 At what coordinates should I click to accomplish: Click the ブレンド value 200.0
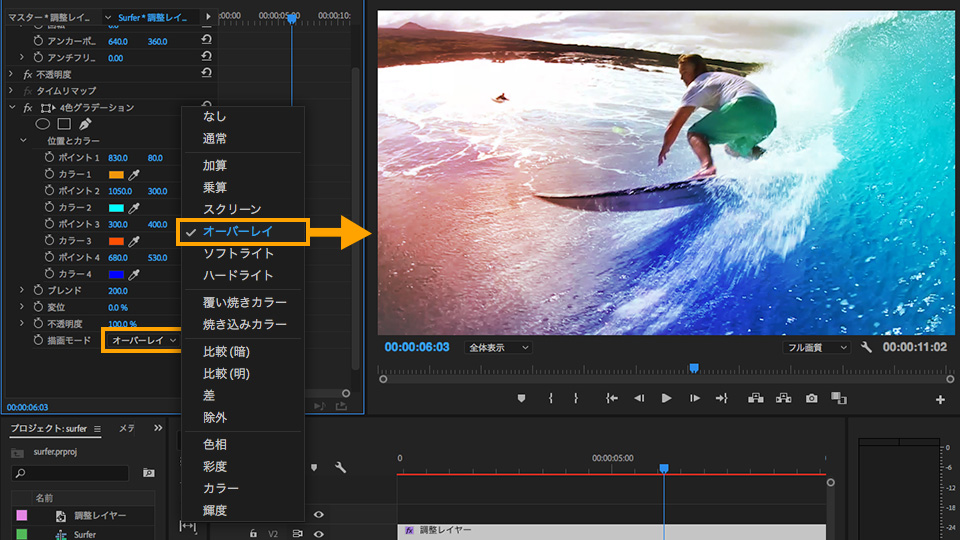click(118, 291)
